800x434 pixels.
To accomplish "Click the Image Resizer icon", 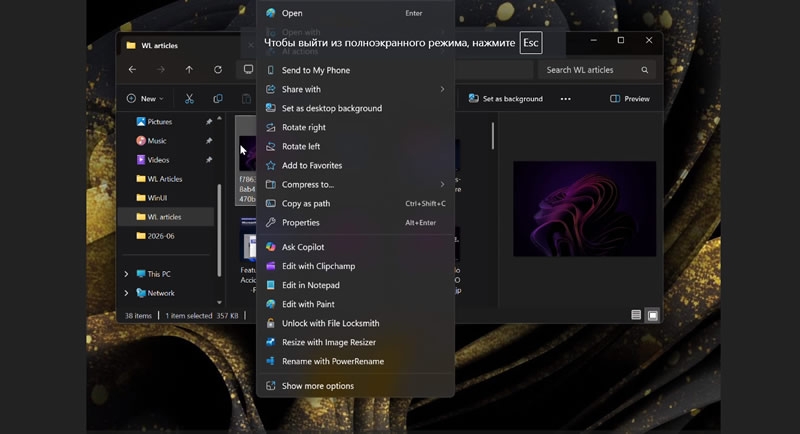I will coord(271,342).
